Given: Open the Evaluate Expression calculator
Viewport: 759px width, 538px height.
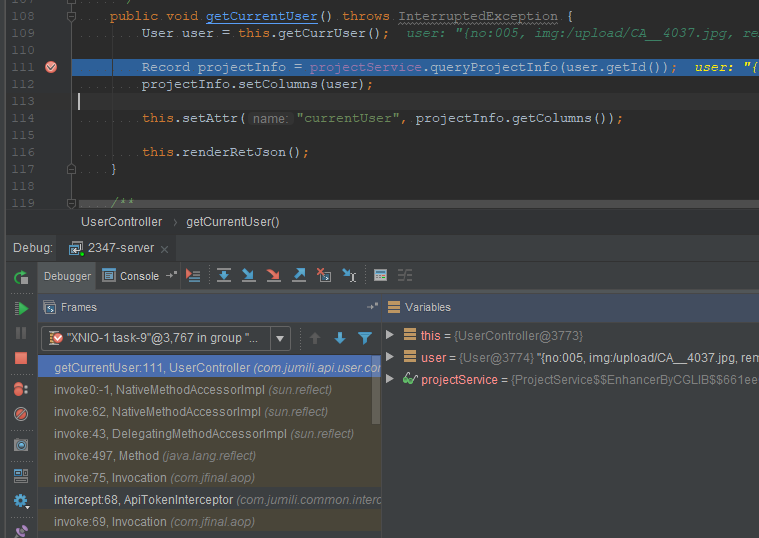Looking at the screenshot, I should click(380, 275).
